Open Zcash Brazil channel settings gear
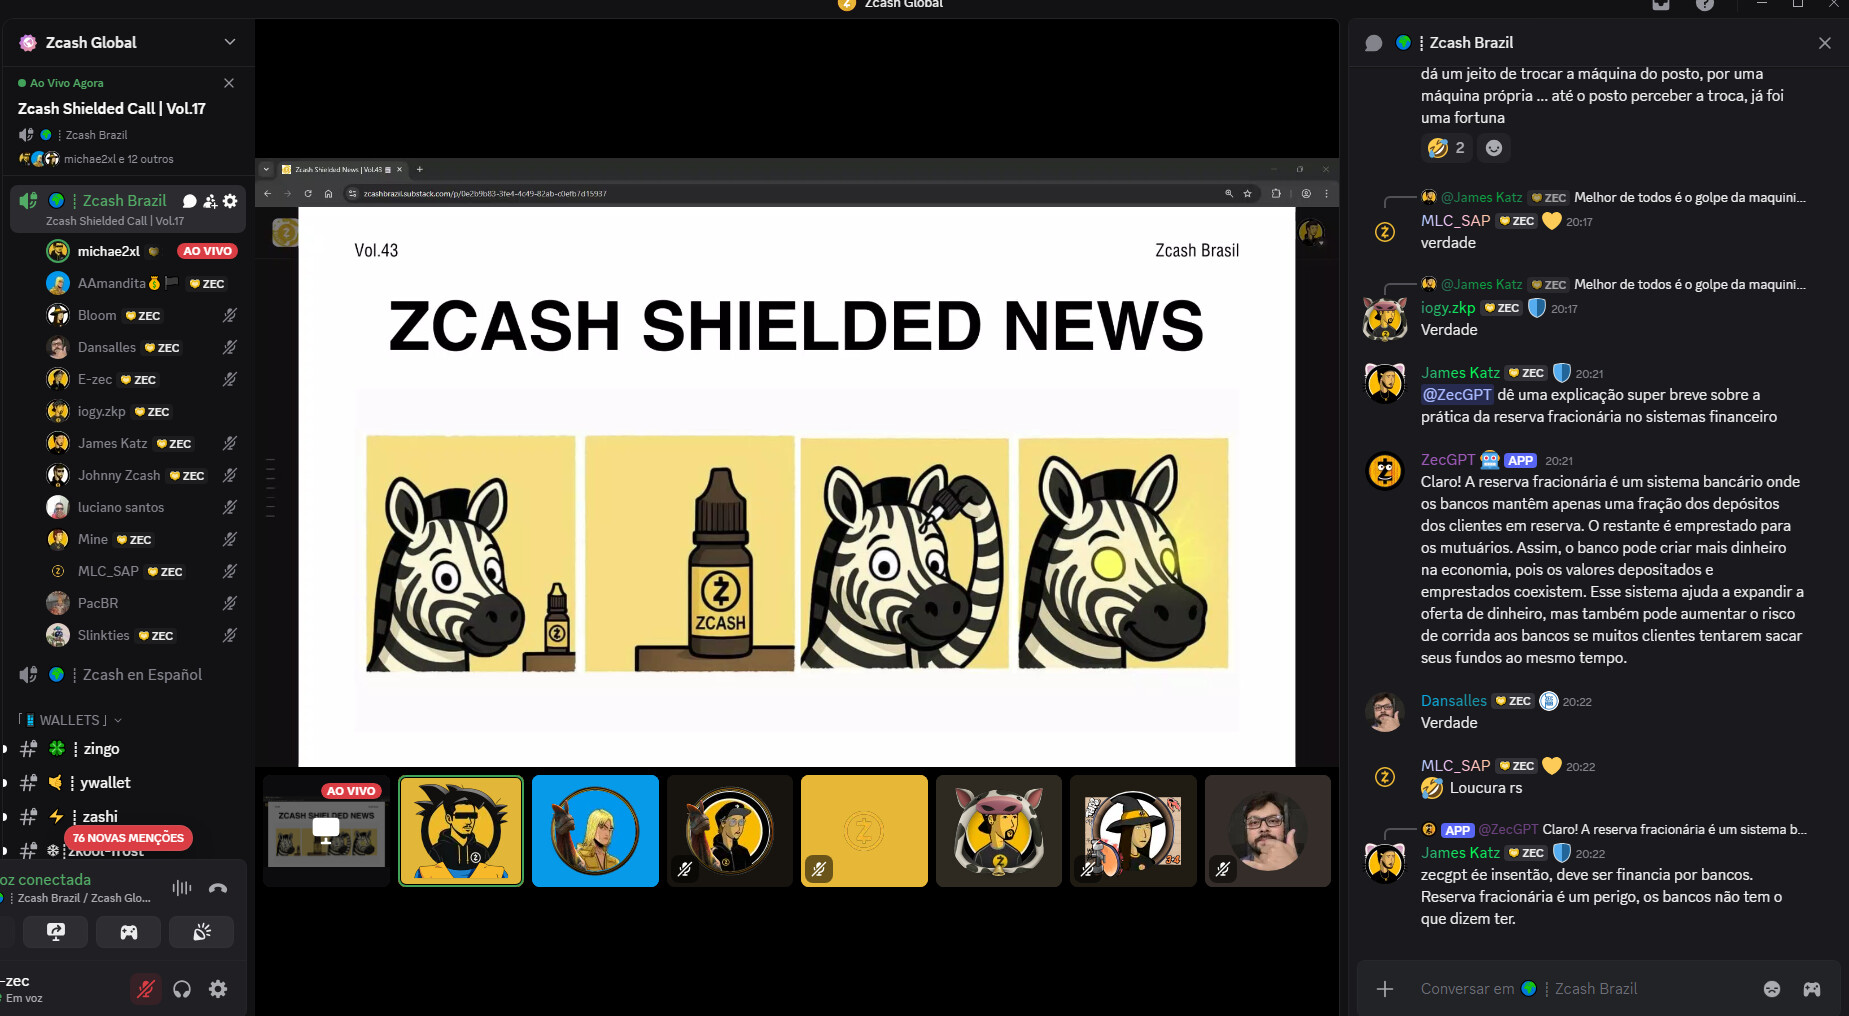 230,201
